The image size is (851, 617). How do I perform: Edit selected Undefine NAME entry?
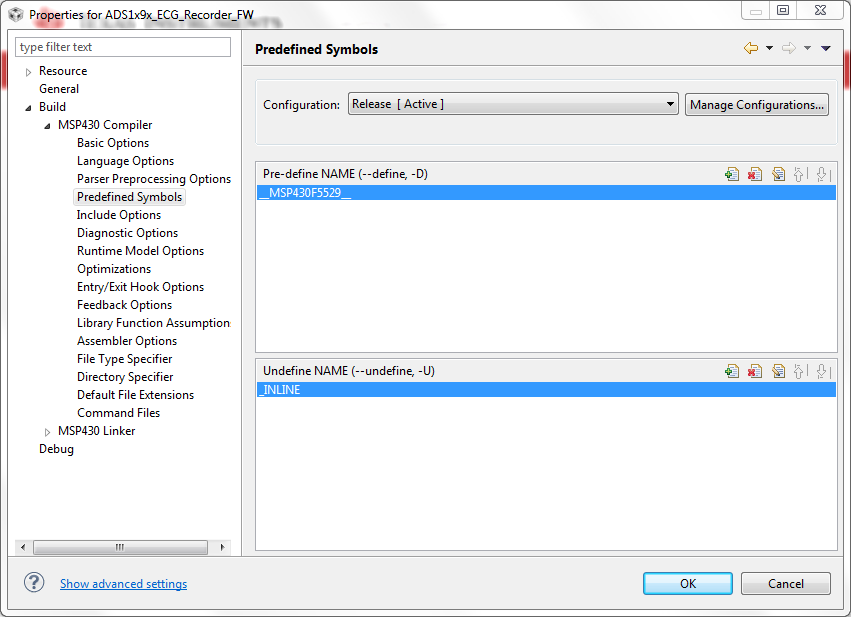(778, 371)
